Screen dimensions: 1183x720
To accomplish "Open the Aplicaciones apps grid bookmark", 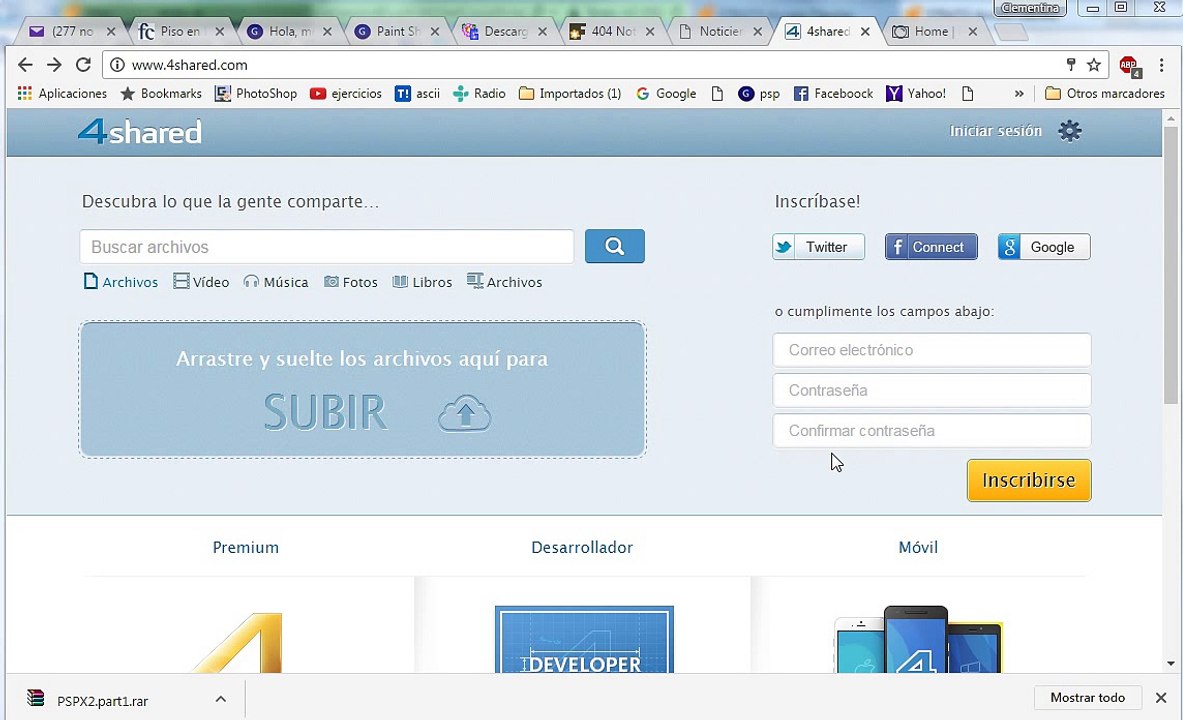I will pyautogui.click(x=62, y=94).
